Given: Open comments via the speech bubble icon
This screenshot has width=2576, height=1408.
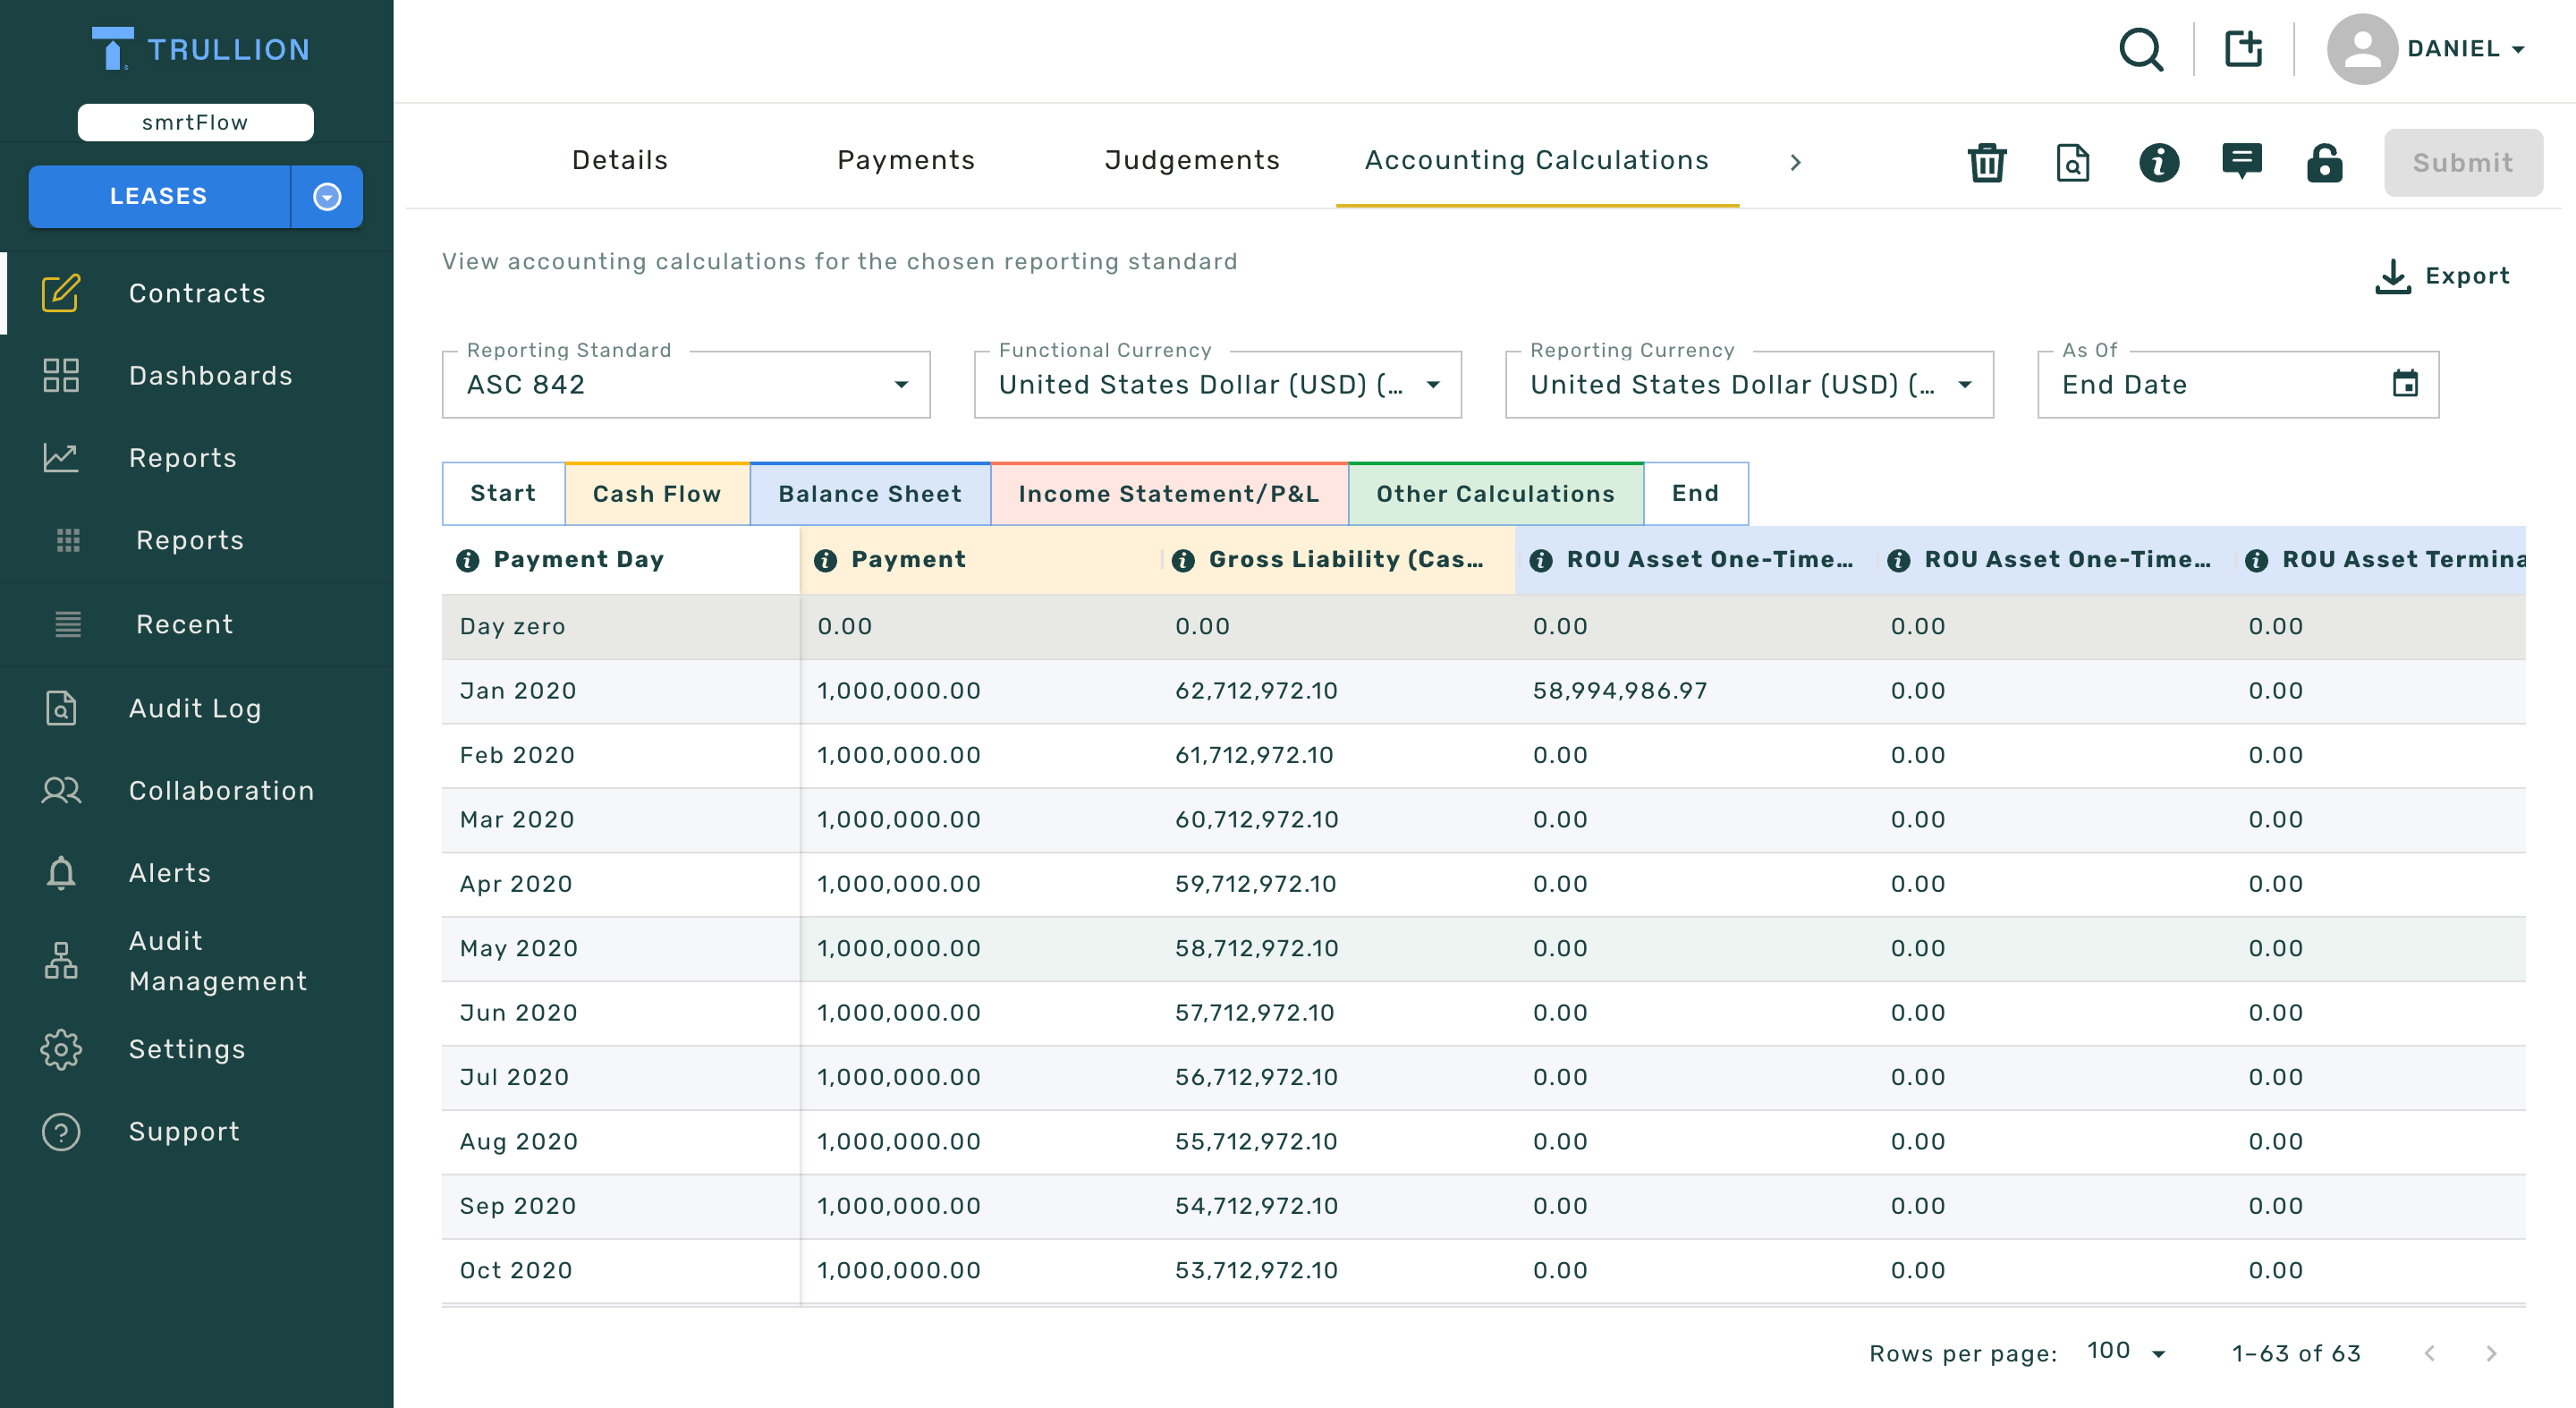Looking at the screenshot, I should [x=2243, y=163].
